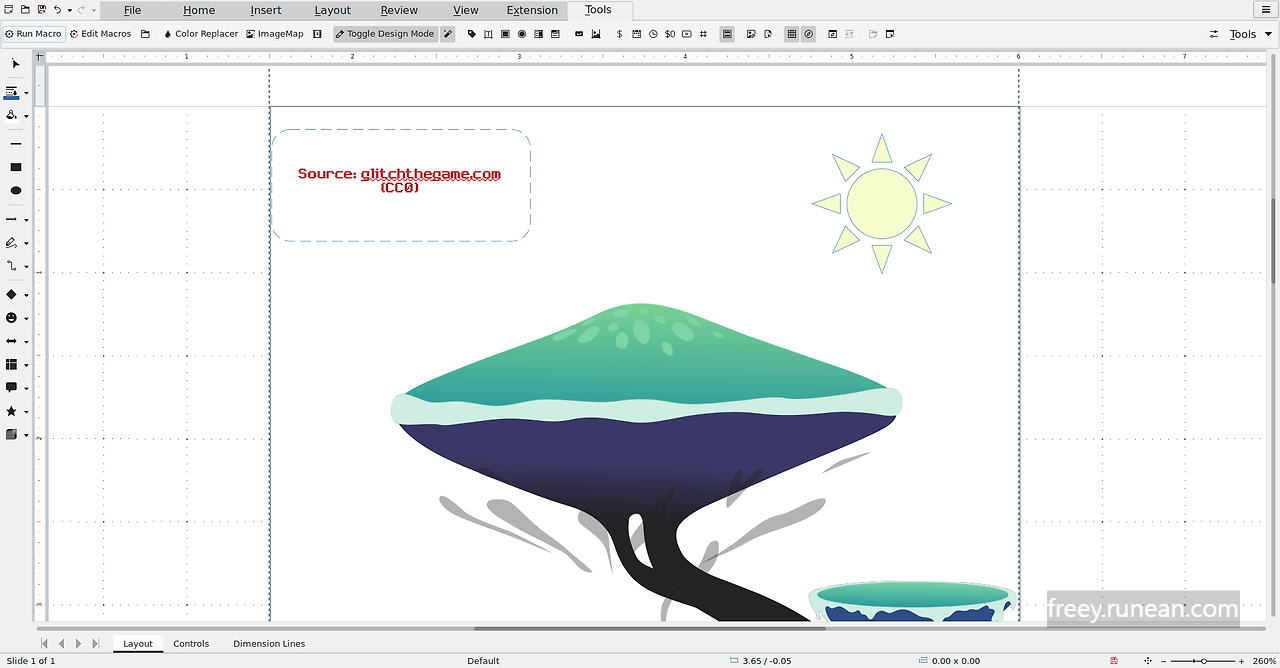Open the Insert menu
Viewport: 1280px width, 668px height.
point(265,10)
